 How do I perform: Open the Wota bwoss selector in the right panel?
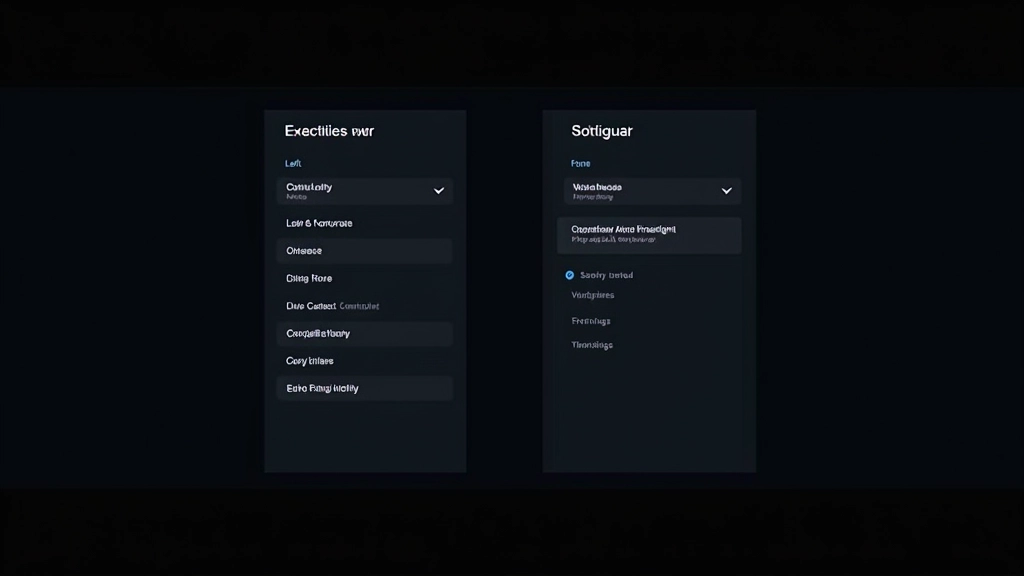pyautogui.click(x=652, y=190)
